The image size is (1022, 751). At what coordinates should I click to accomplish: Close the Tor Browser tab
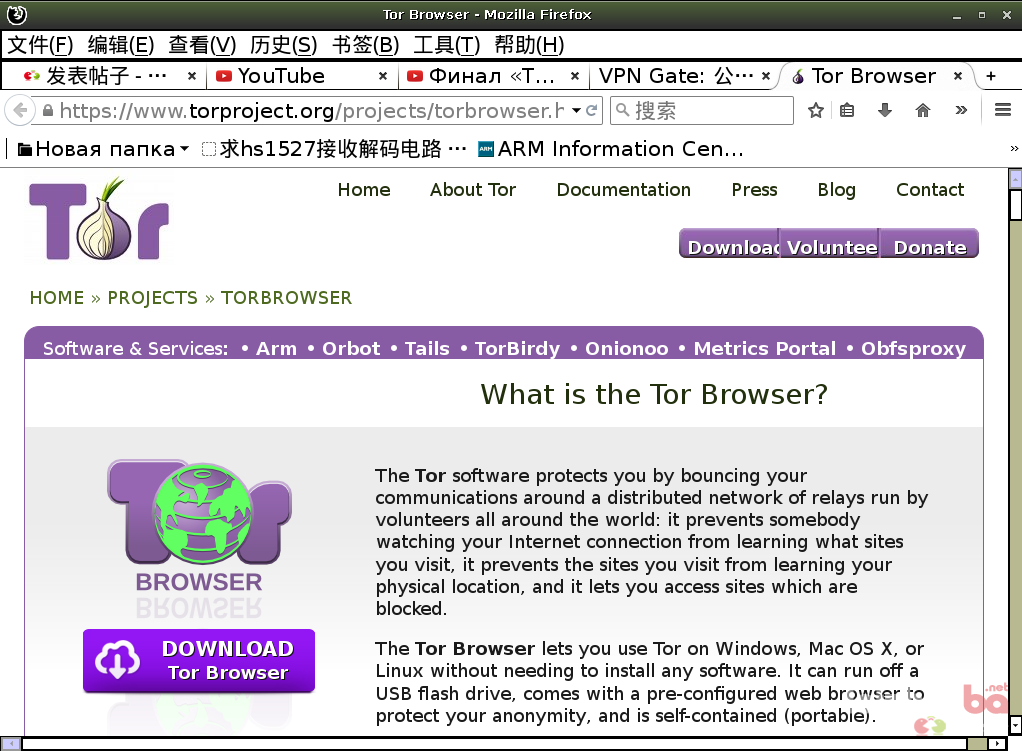point(957,76)
